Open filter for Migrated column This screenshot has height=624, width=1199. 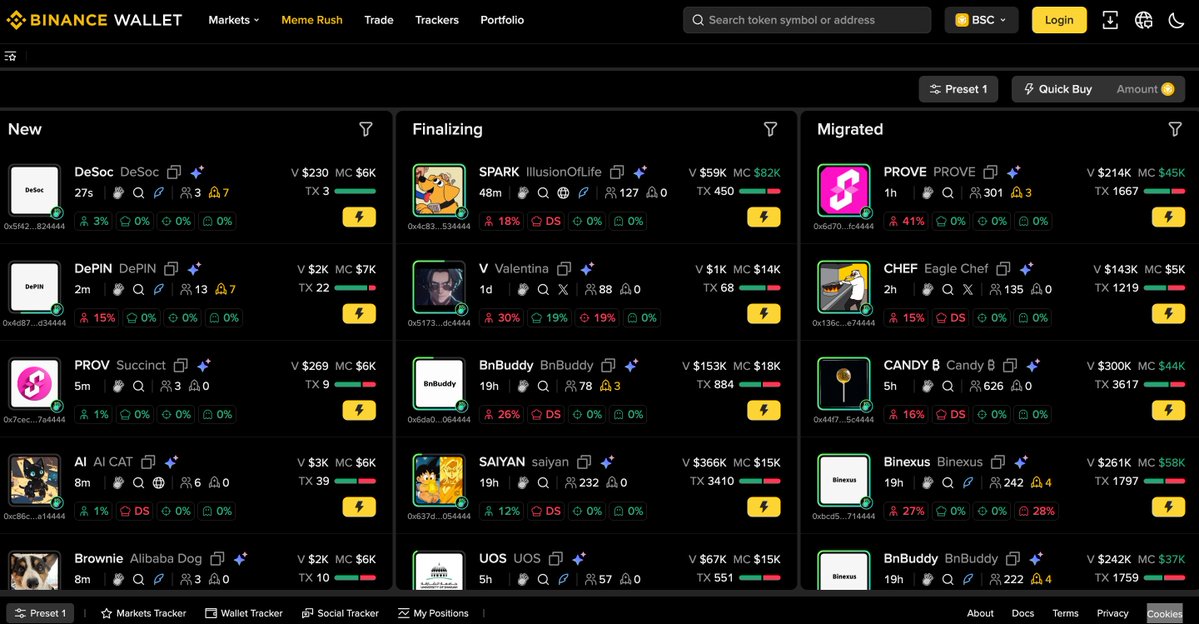click(x=1175, y=129)
